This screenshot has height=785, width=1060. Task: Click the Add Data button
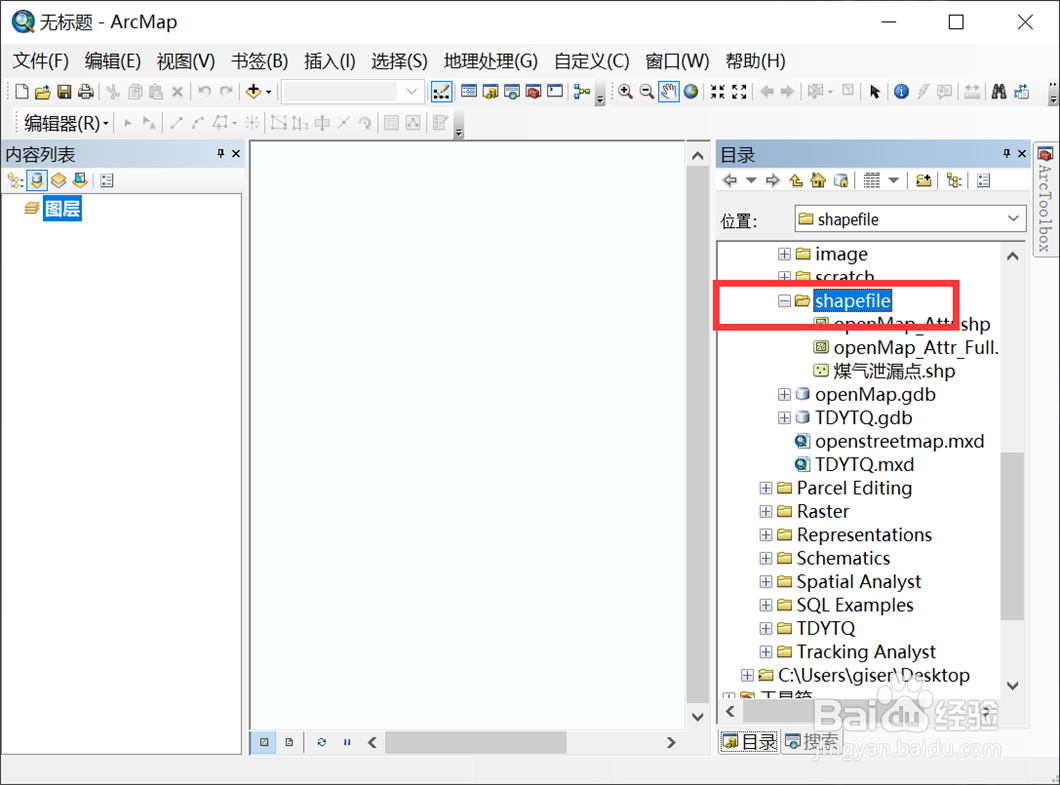[254, 91]
